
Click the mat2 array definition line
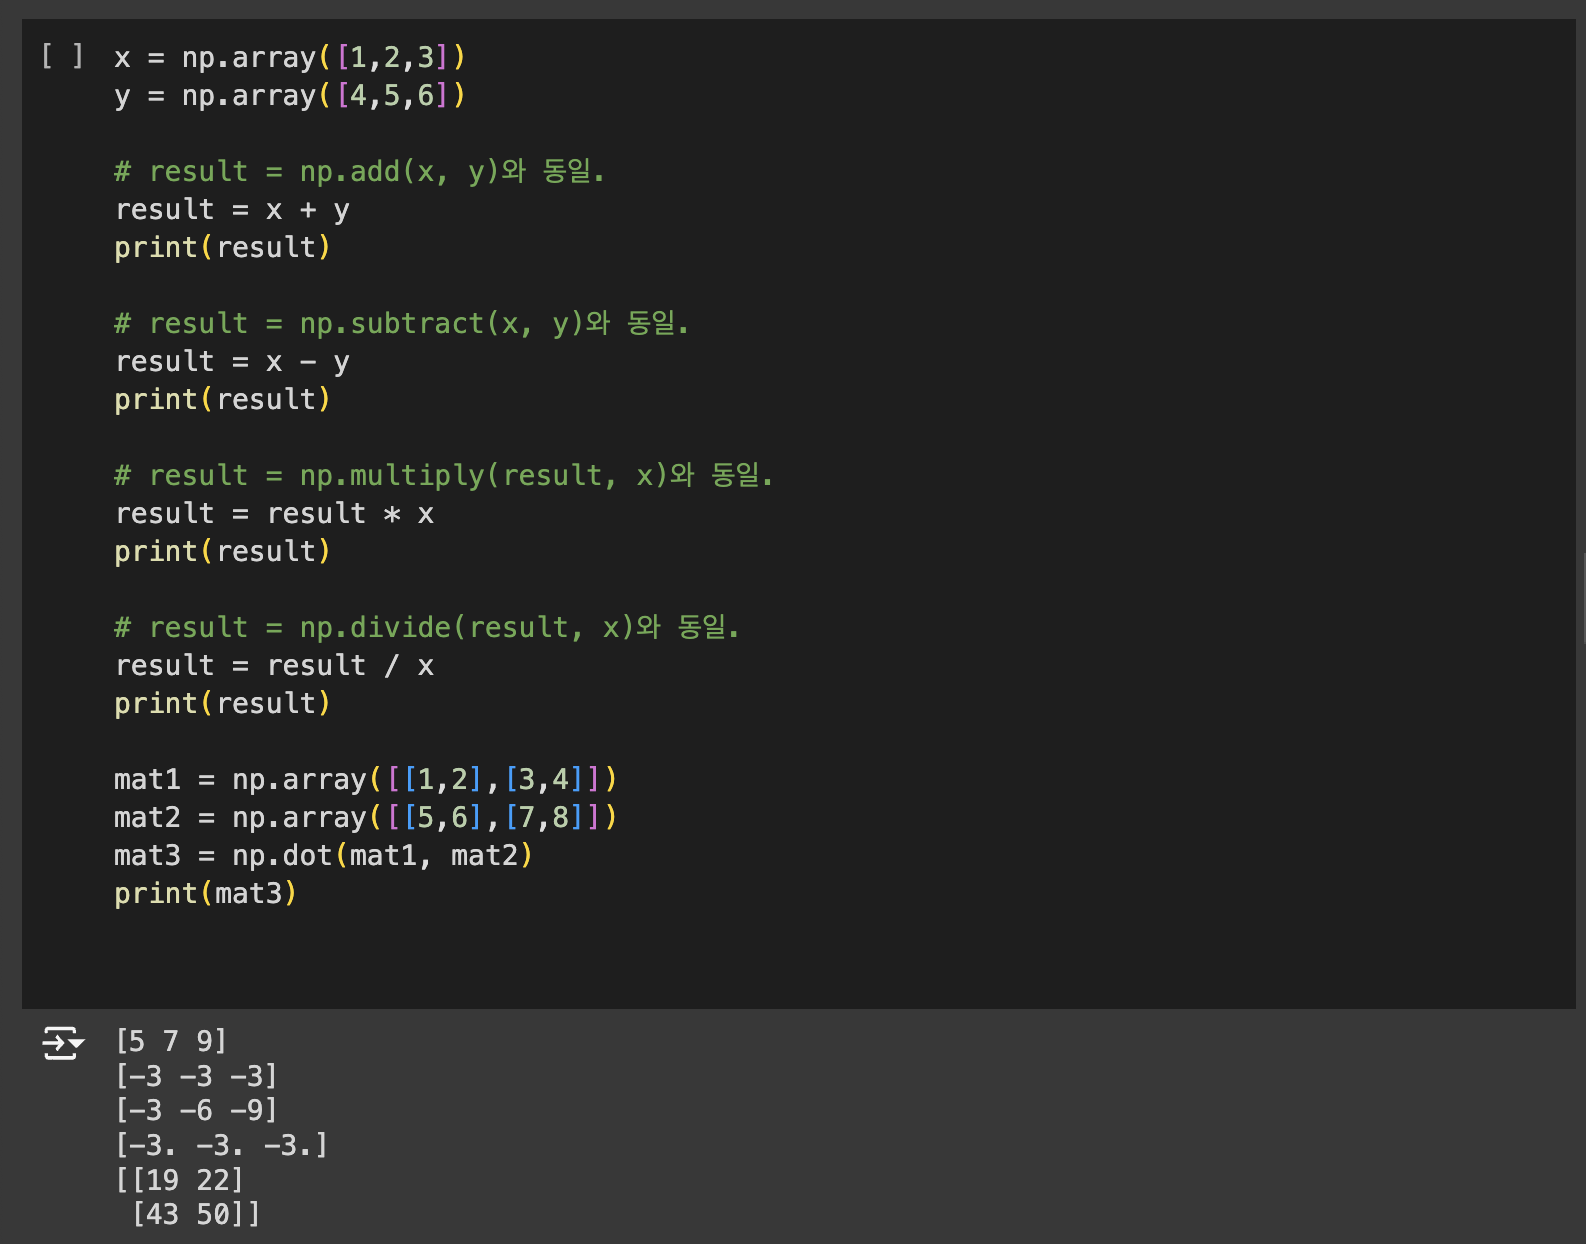tap(365, 818)
